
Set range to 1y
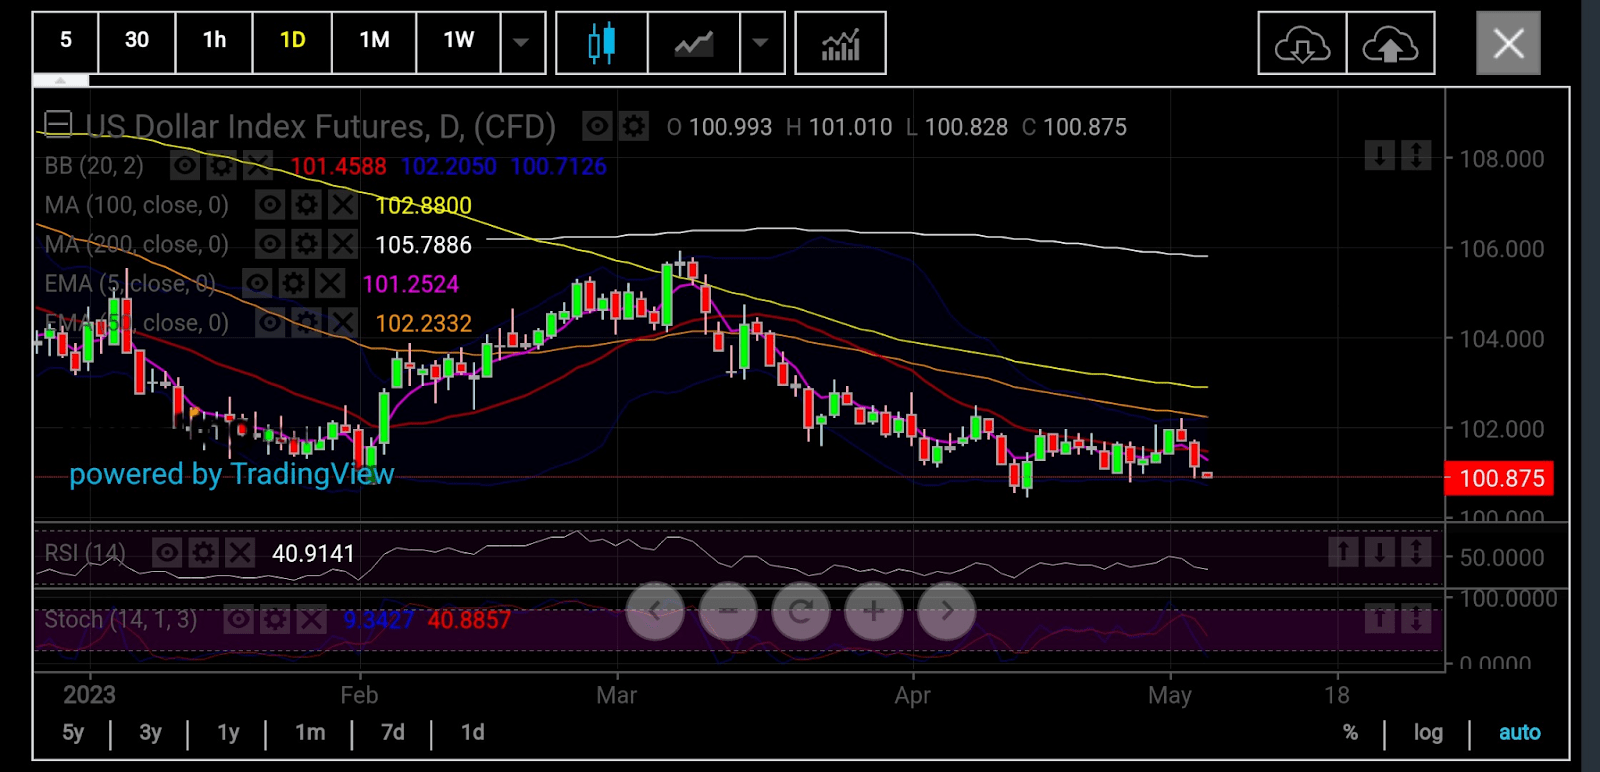[x=228, y=732]
